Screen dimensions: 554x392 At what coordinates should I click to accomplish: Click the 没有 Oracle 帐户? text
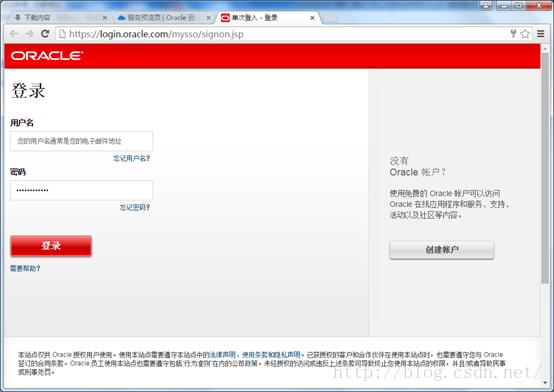(x=418, y=166)
